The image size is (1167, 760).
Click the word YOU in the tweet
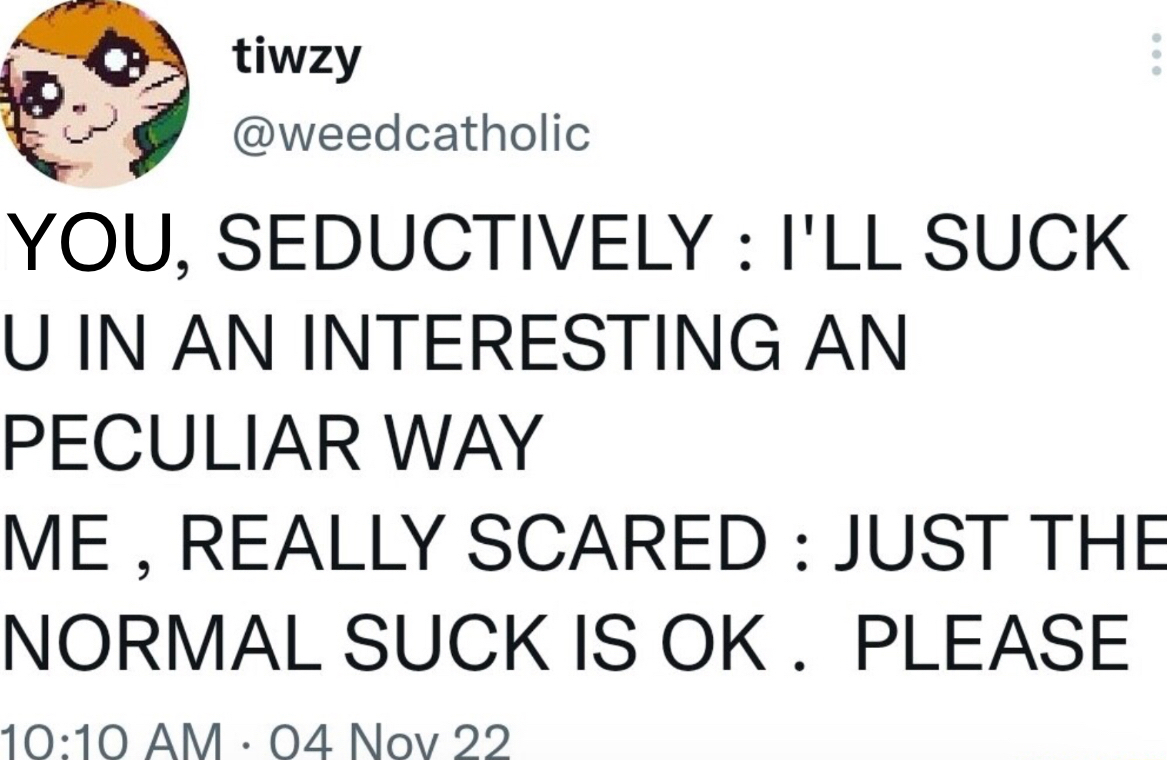pyautogui.click(x=93, y=244)
